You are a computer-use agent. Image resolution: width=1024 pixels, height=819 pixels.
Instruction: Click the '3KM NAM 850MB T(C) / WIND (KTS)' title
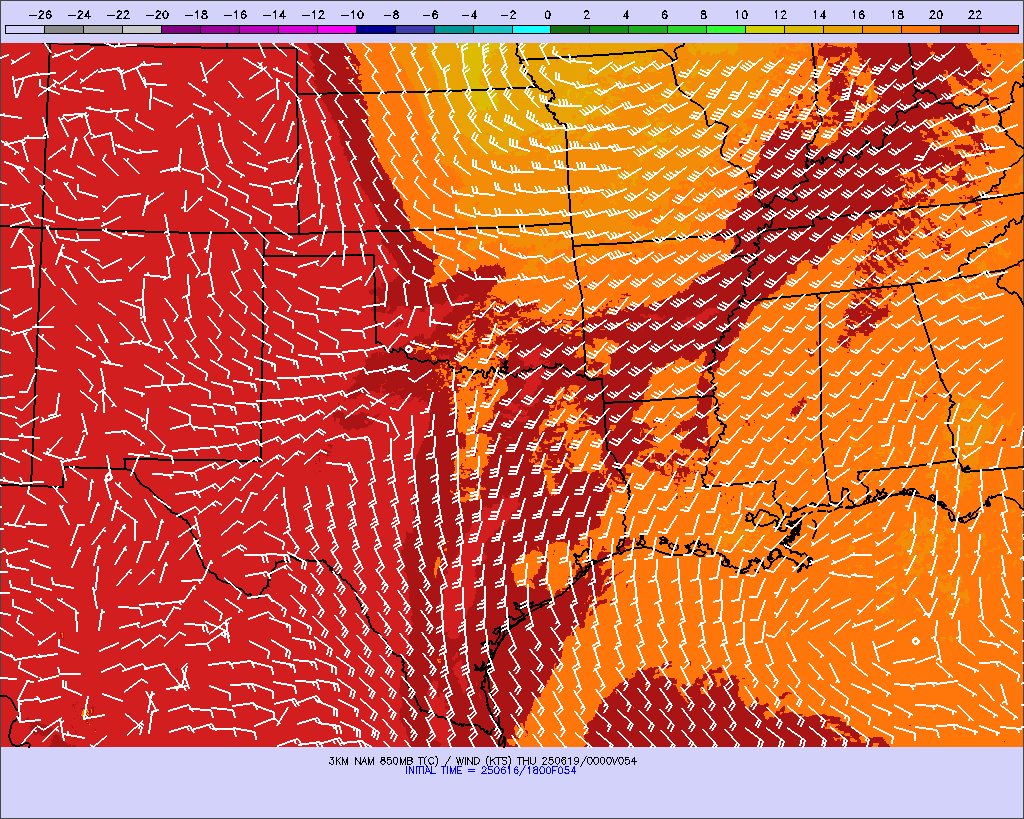click(x=421, y=761)
